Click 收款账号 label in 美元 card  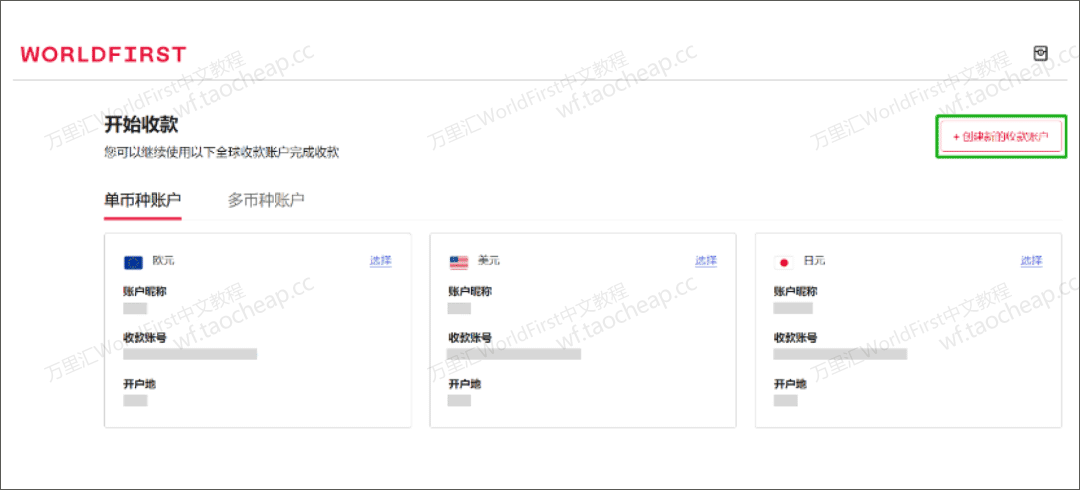pos(470,338)
